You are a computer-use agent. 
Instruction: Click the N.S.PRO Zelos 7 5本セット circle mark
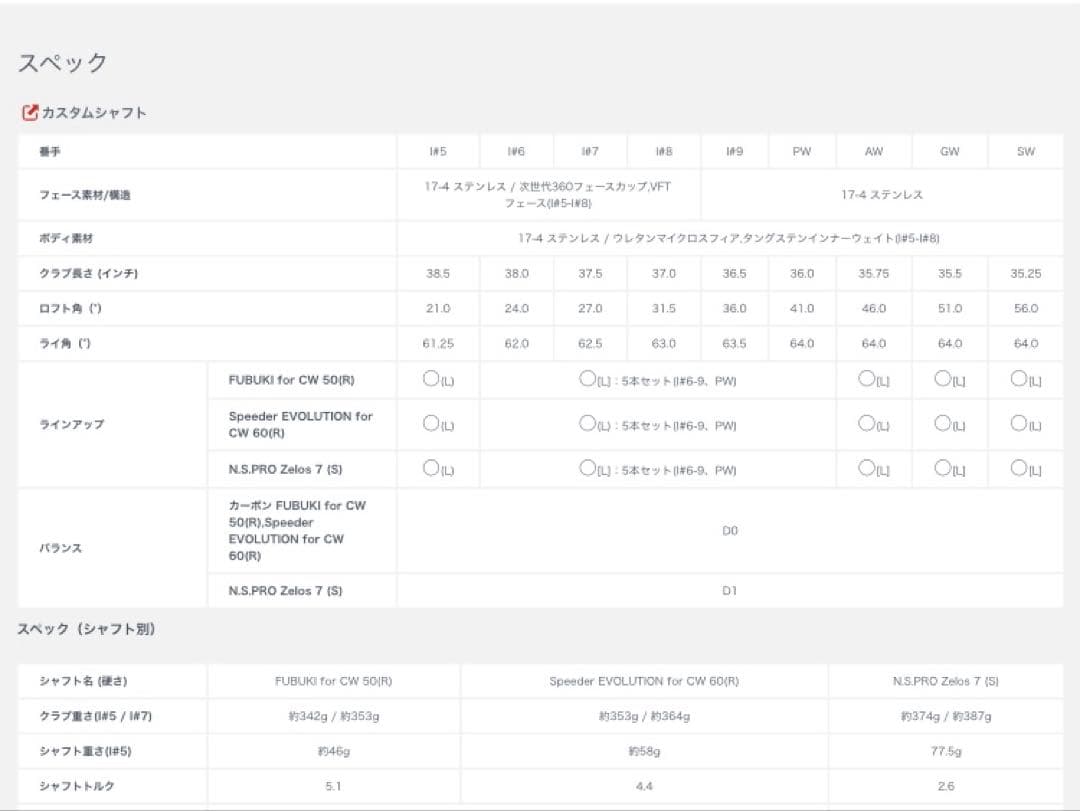pos(588,468)
